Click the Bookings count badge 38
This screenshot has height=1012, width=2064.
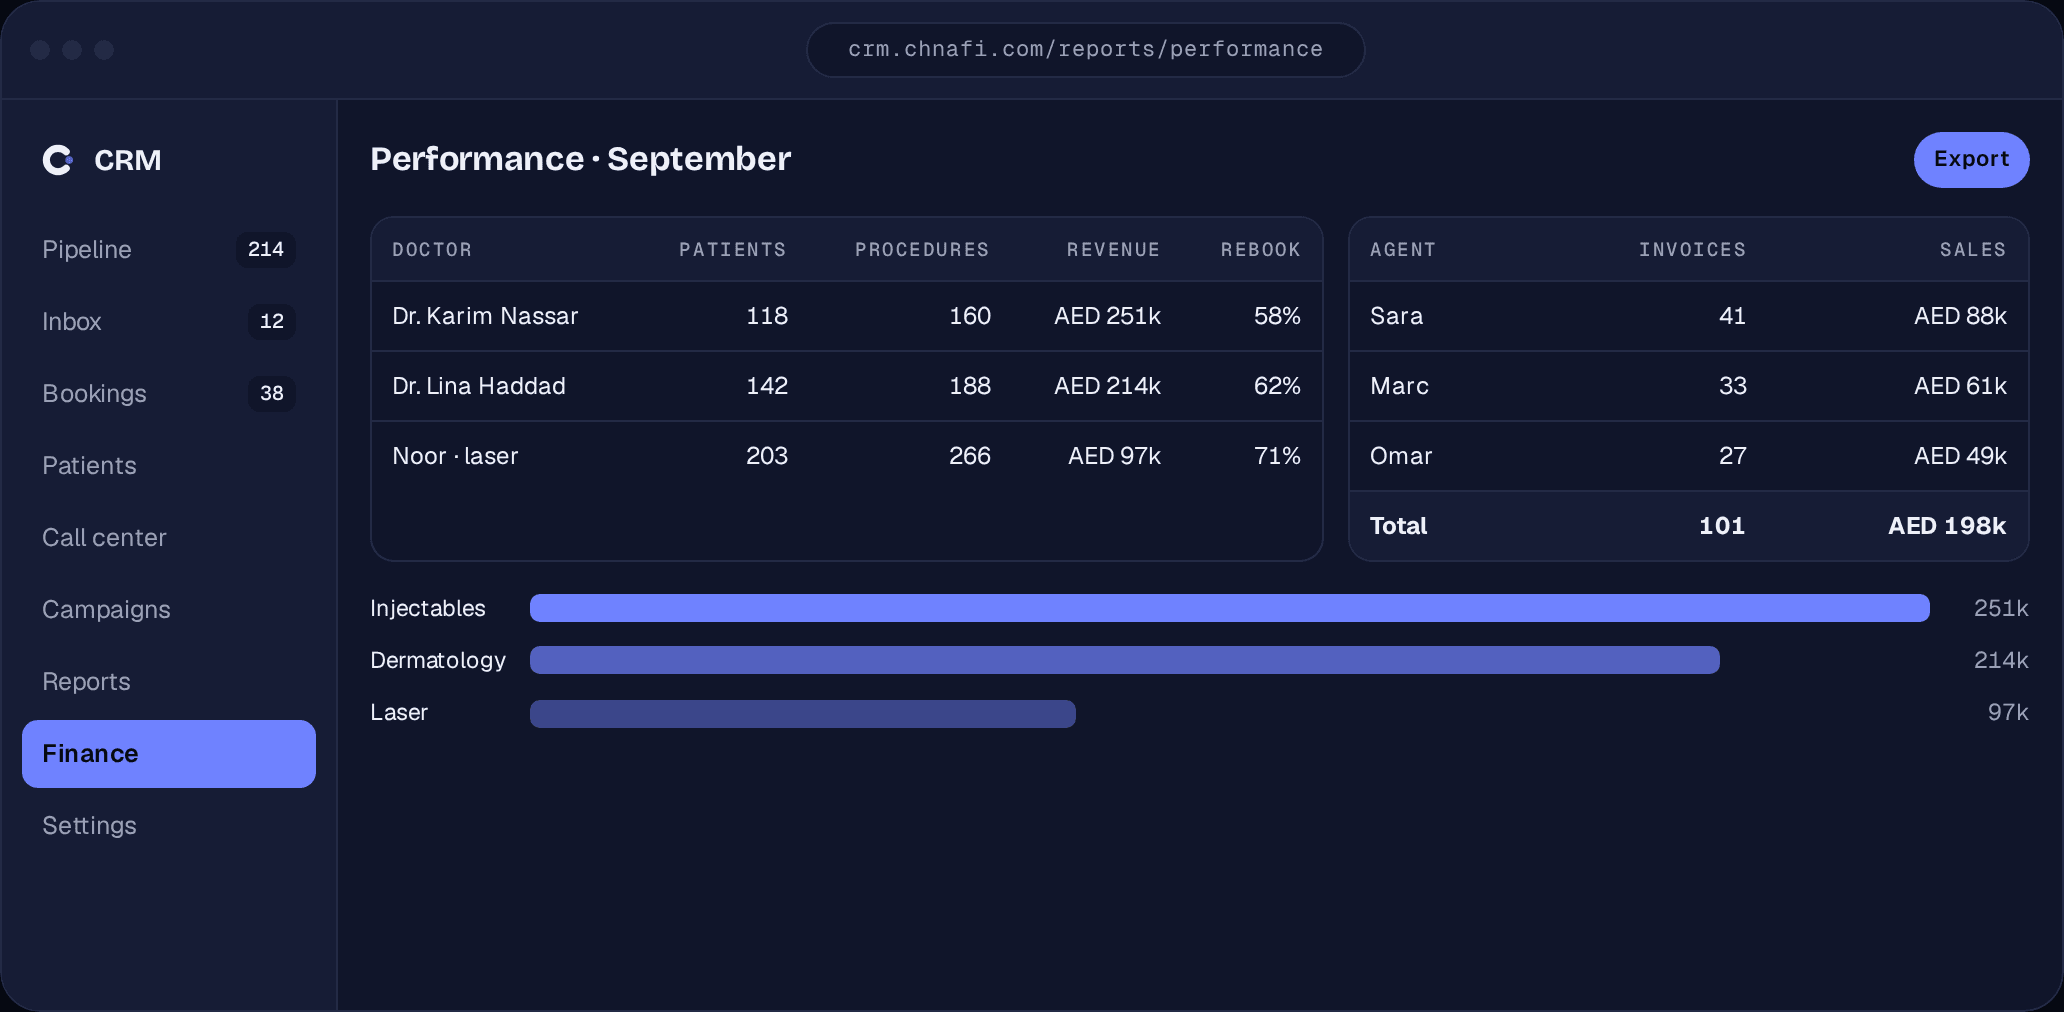(x=272, y=394)
